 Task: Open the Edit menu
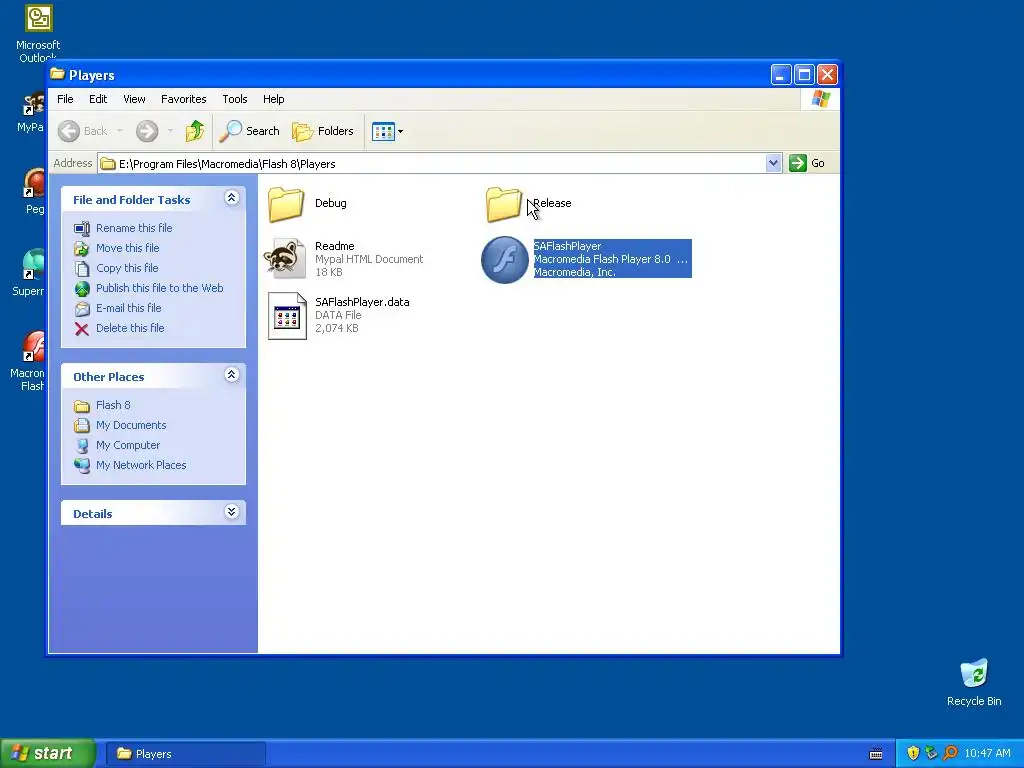pos(98,99)
